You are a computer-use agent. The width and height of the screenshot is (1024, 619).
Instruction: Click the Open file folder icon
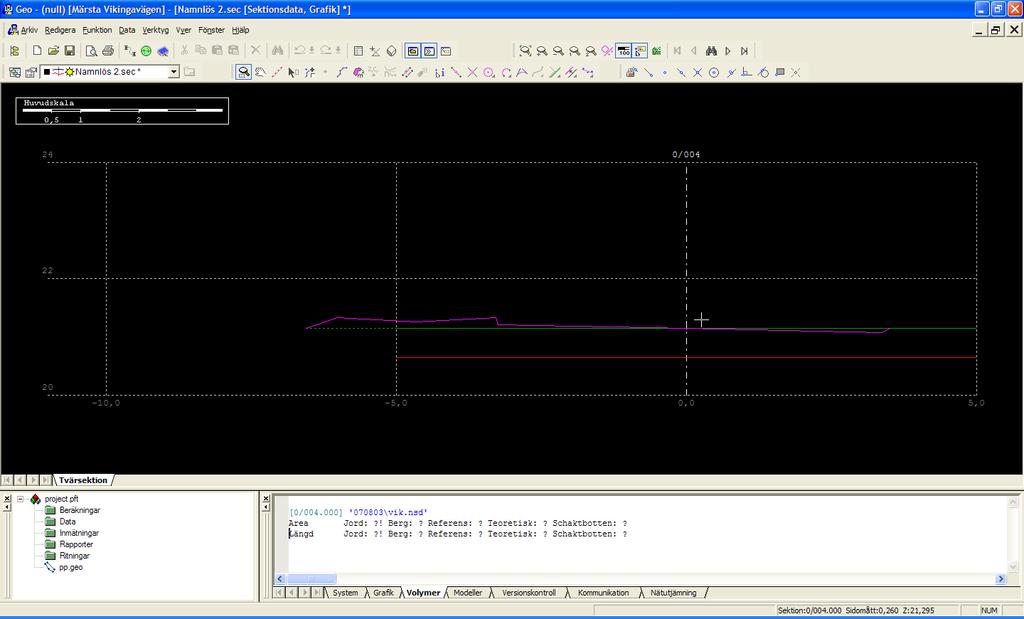coord(54,51)
